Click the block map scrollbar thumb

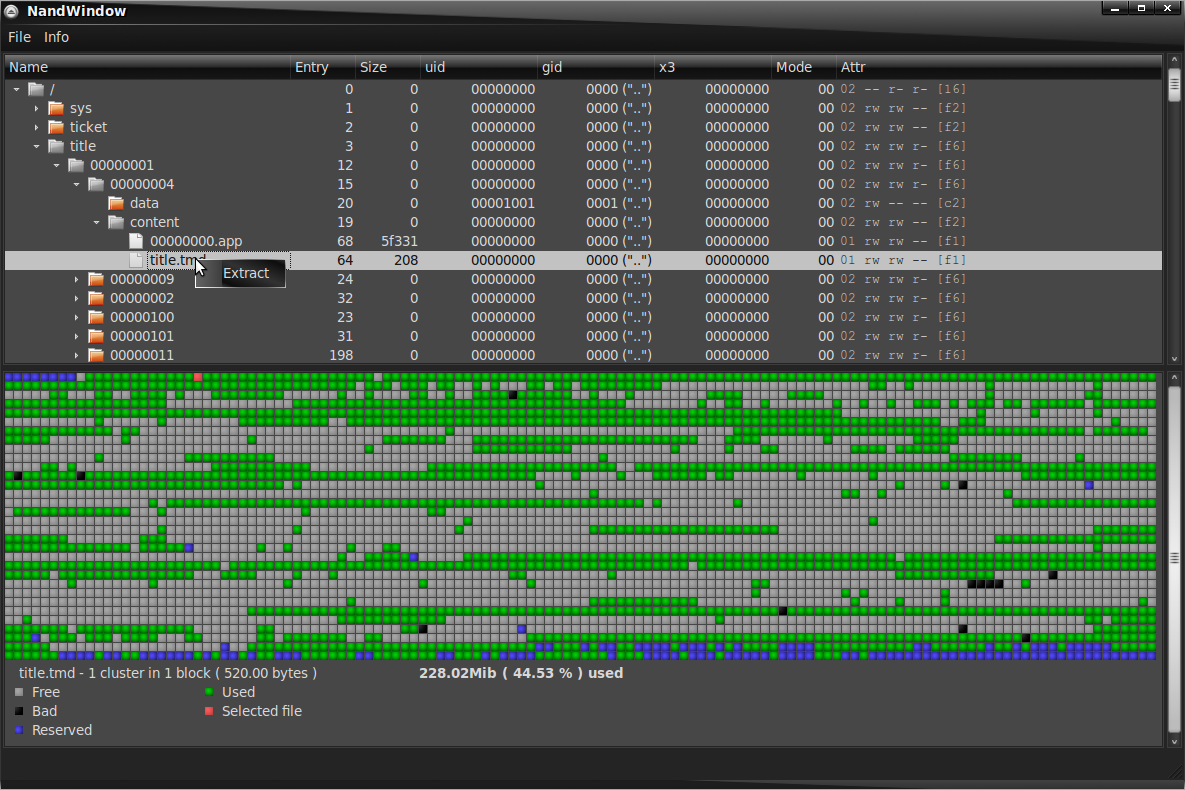point(1174,557)
